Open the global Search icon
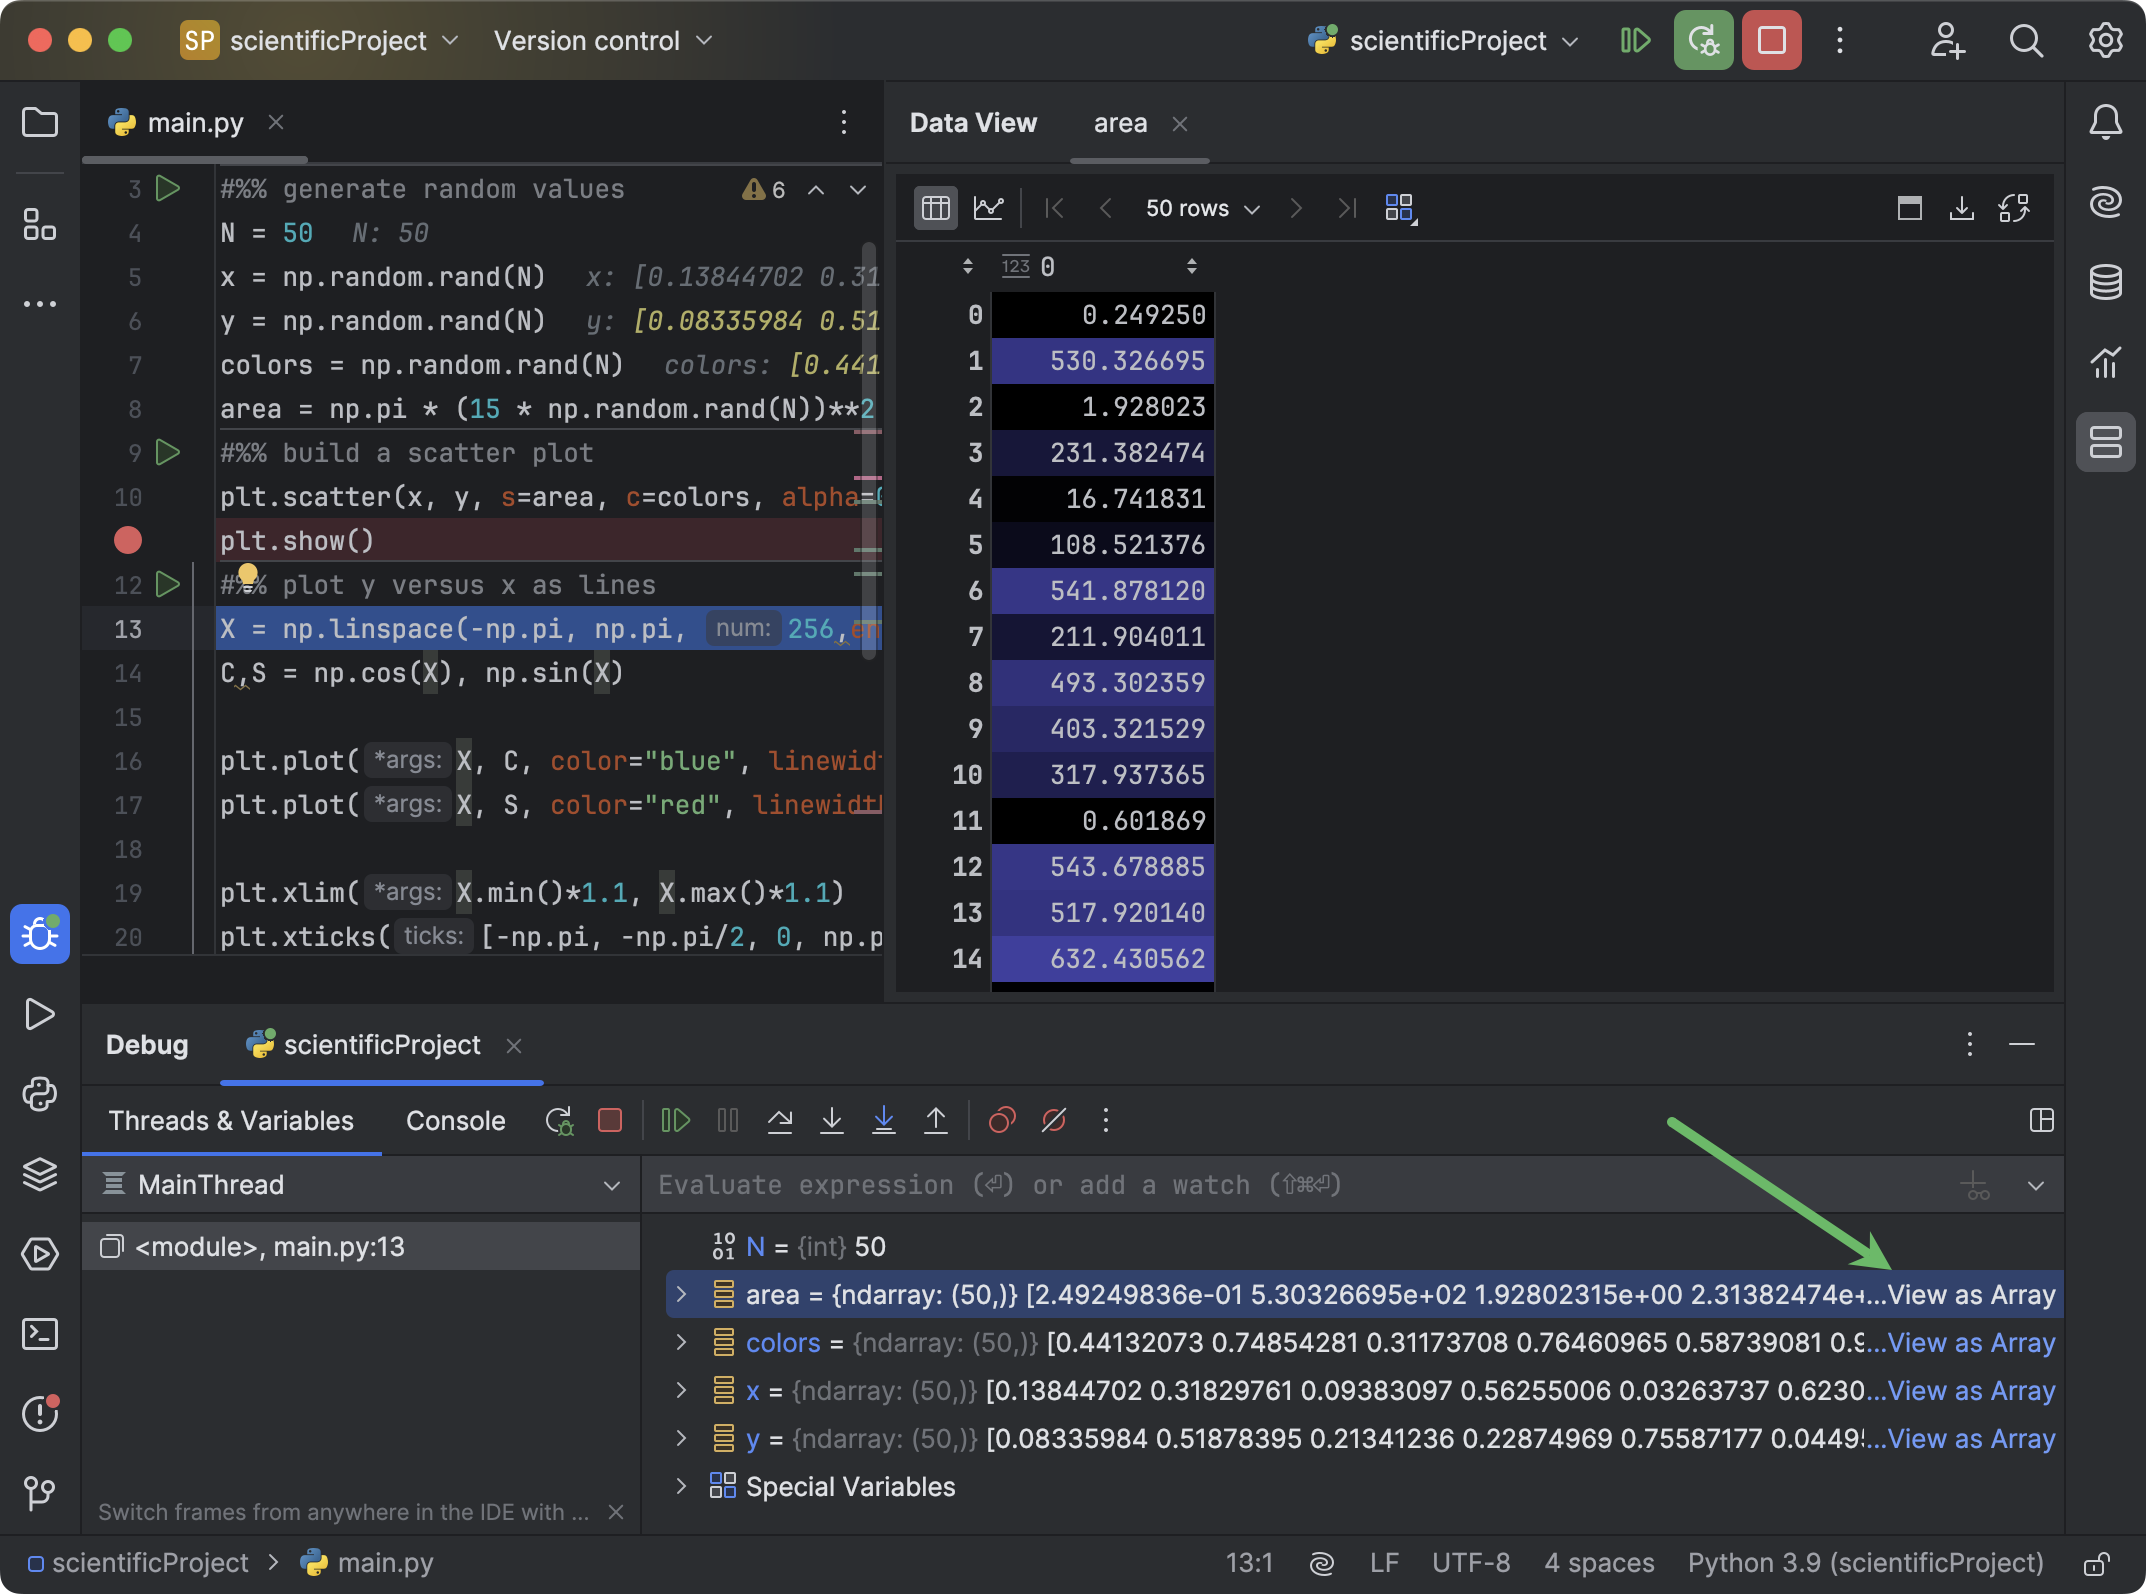This screenshot has height=1594, width=2146. [2025, 41]
